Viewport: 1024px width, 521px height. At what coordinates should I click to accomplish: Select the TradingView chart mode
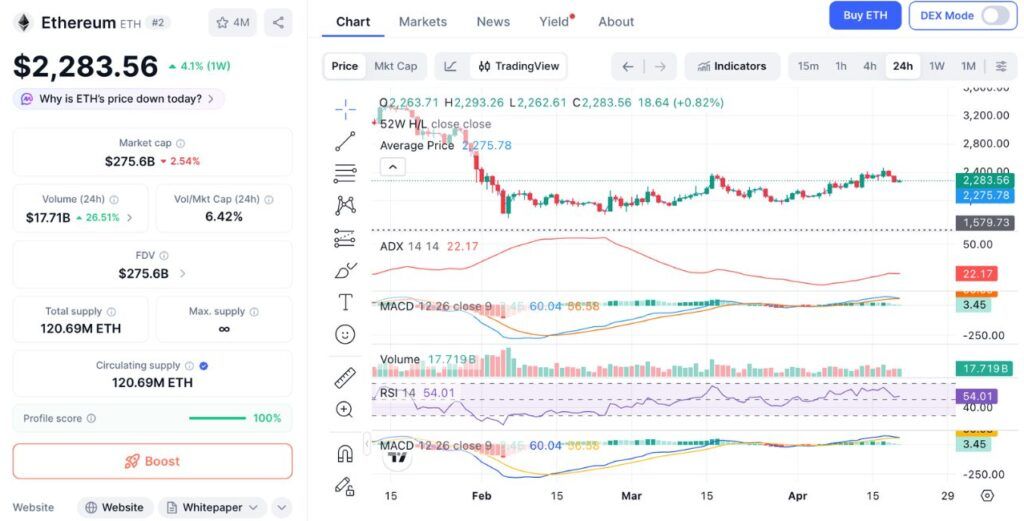pyautogui.click(x=519, y=66)
